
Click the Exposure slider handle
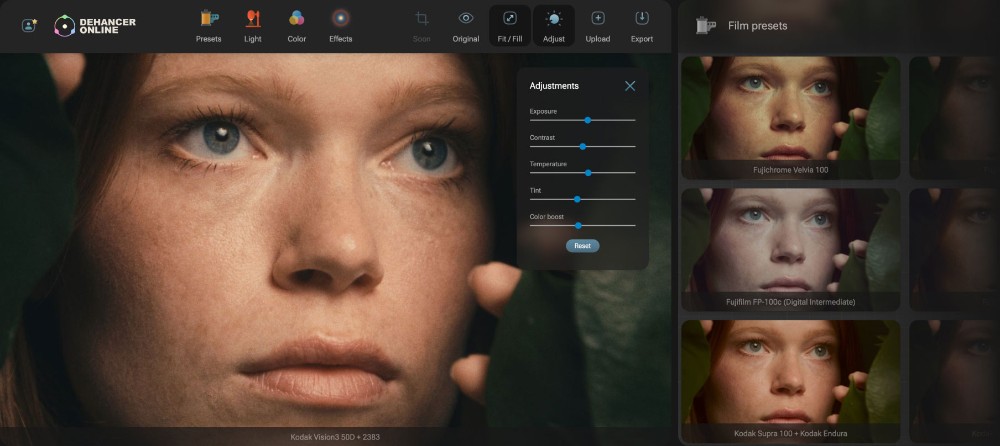[x=588, y=120]
